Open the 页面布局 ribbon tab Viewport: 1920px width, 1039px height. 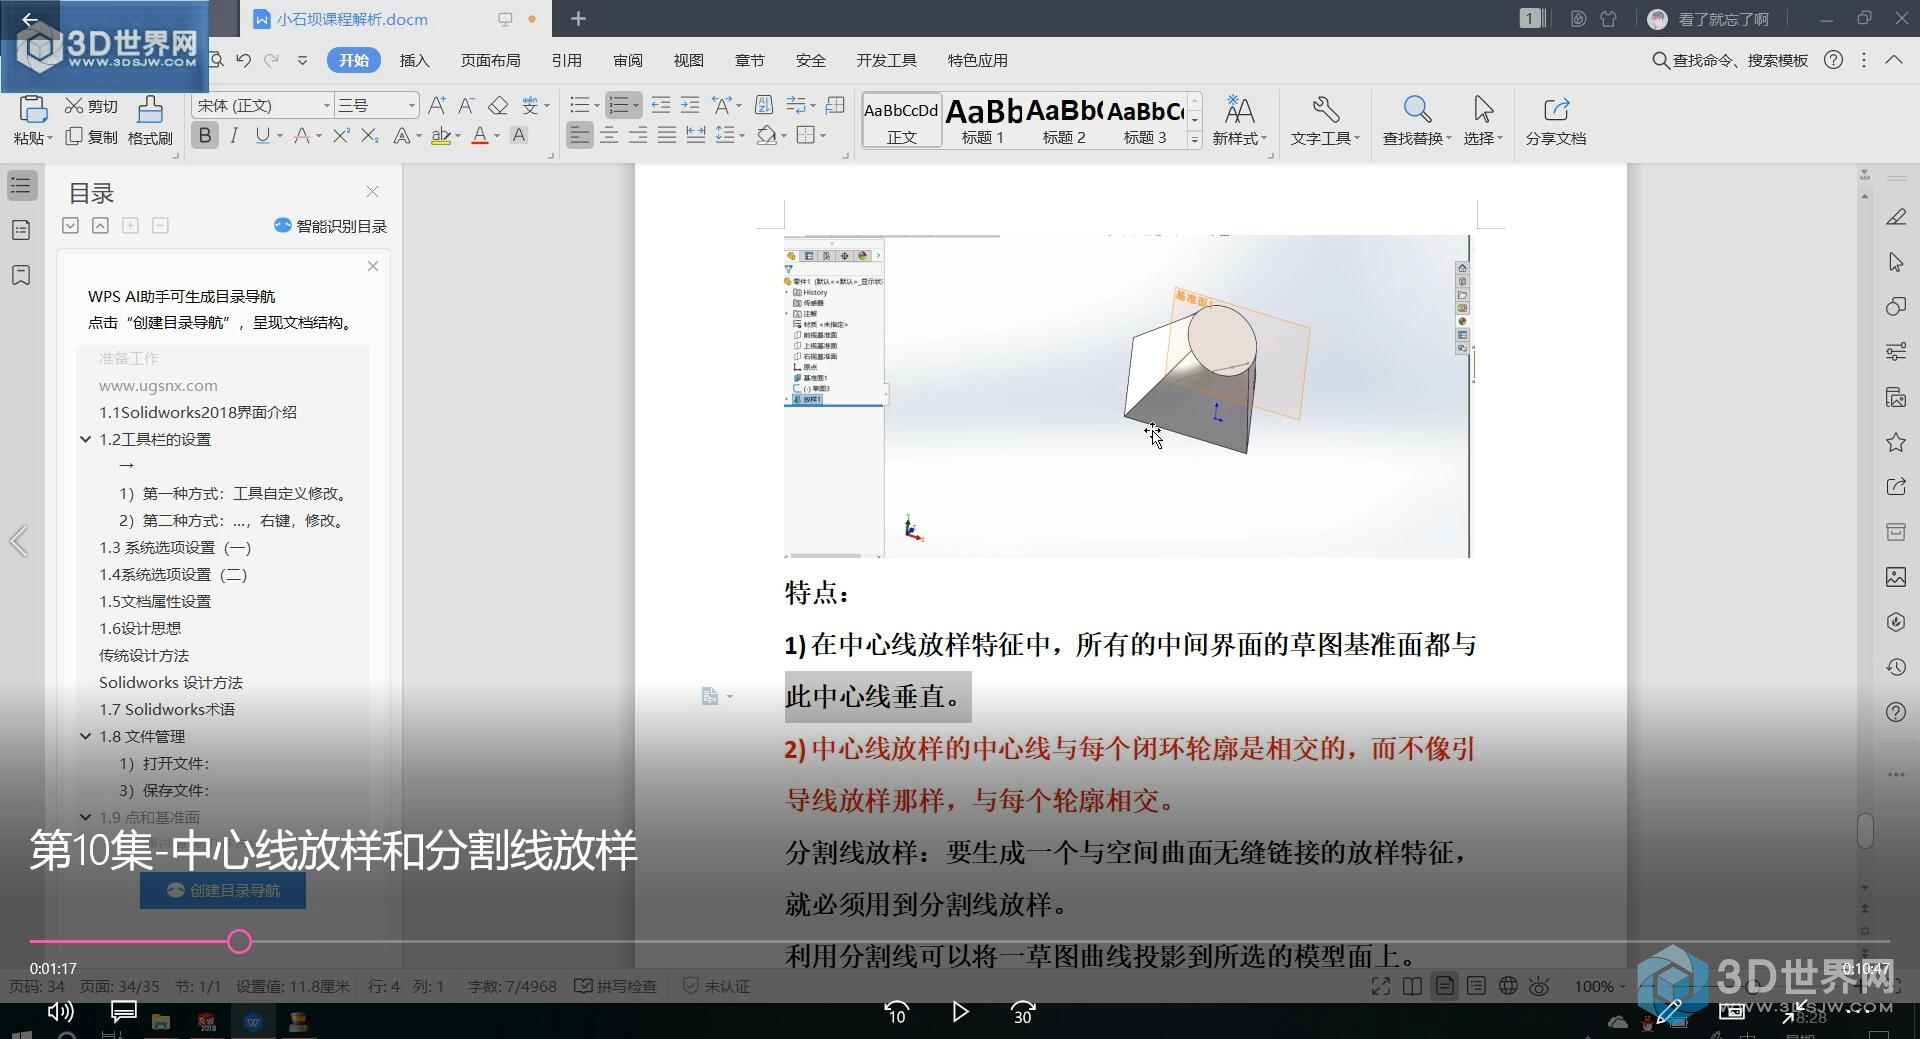[x=490, y=60]
